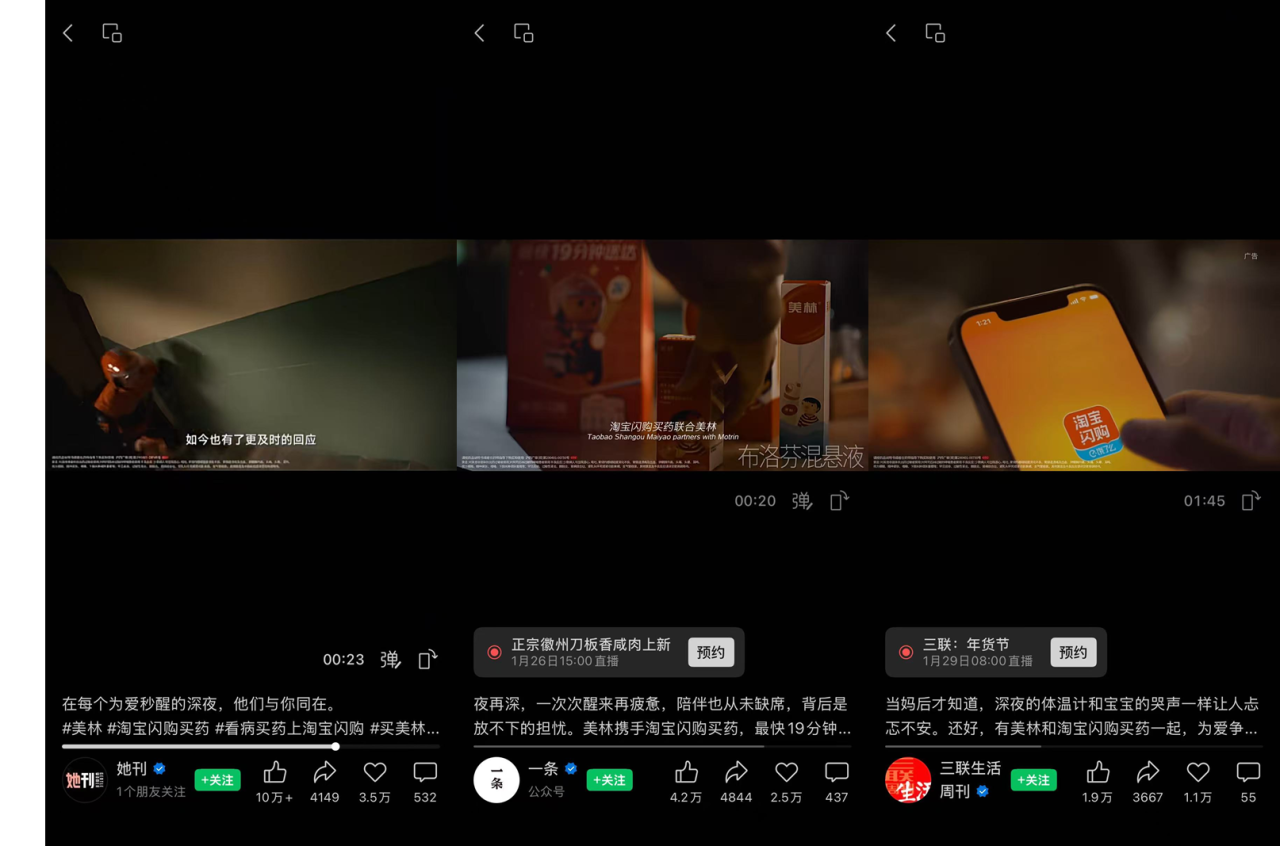Follow 一条 via the +关注 button
1280x846 pixels.
(x=609, y=779)
